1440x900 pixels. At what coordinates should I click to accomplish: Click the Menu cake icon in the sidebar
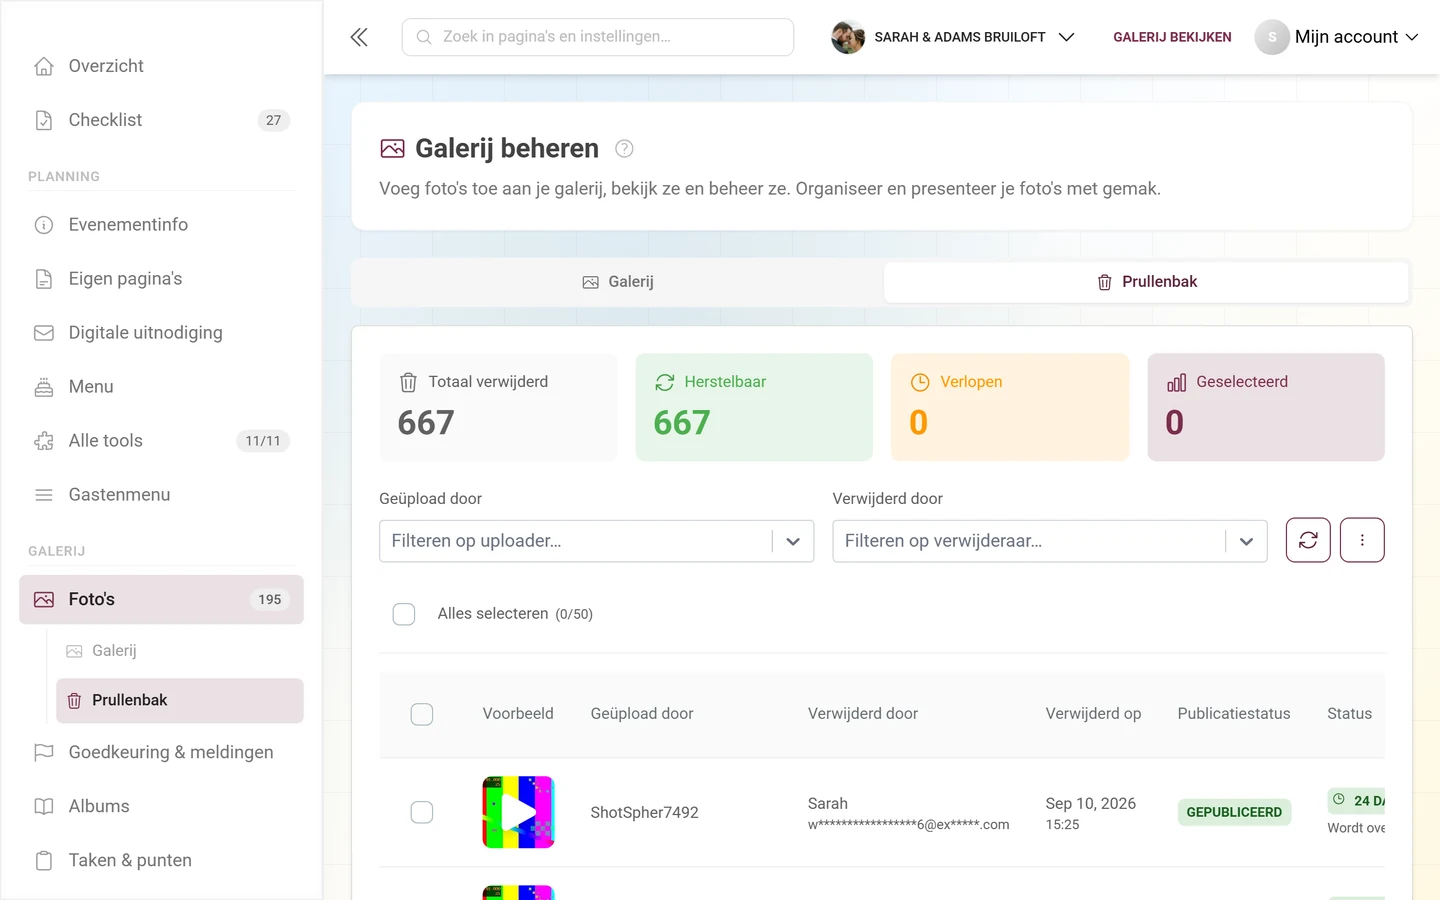[x=44, y=387]
